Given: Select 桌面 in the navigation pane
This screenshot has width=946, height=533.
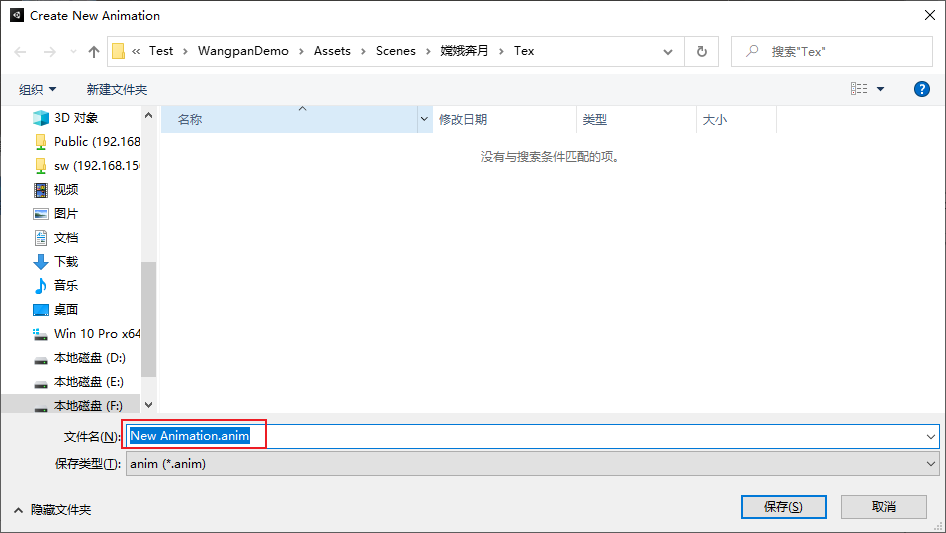Looking at the screenshot, I should click(66, 310).
